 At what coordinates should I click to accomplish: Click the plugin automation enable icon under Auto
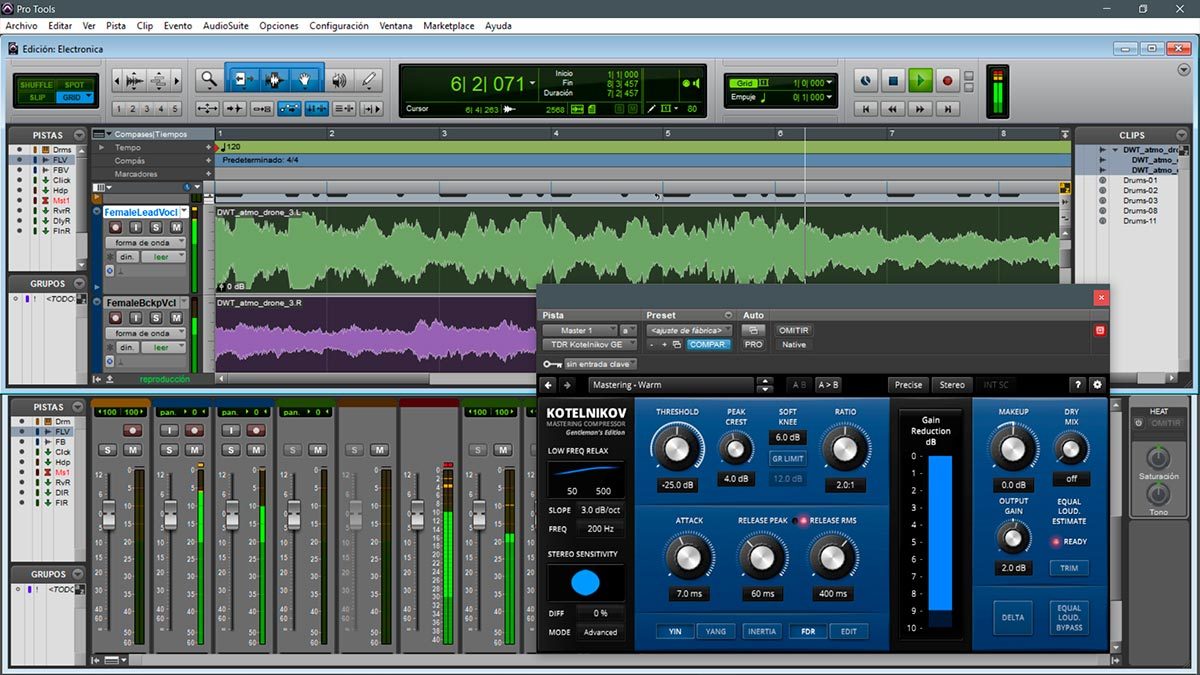[x=753, y=330]
